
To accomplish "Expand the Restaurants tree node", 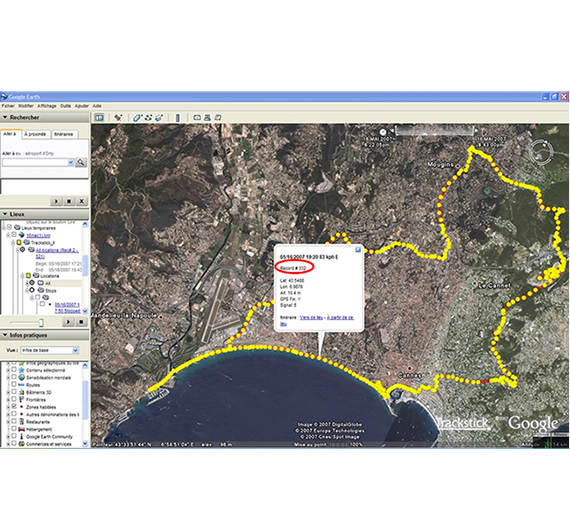I will coord(8,422).
